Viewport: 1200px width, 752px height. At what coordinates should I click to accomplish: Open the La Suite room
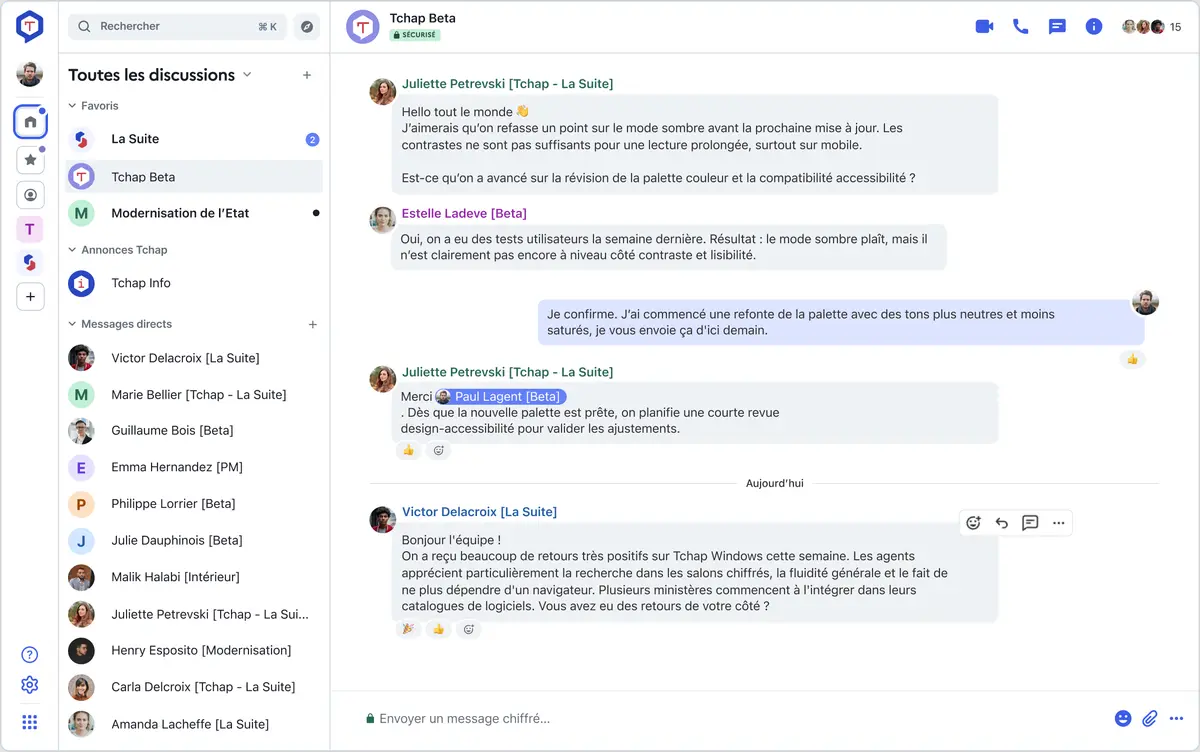coord(194,140)
